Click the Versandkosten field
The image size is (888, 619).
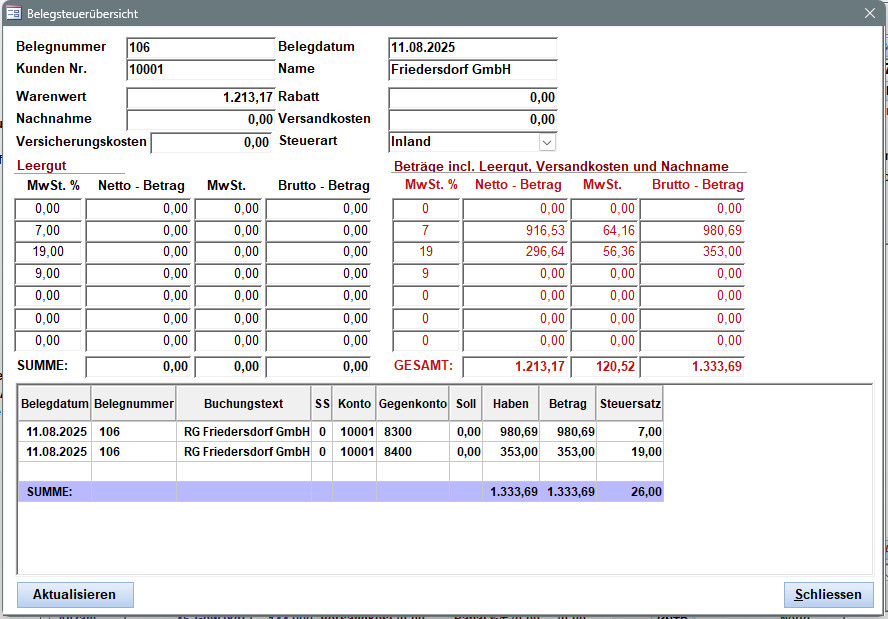[x=472, y=120]
